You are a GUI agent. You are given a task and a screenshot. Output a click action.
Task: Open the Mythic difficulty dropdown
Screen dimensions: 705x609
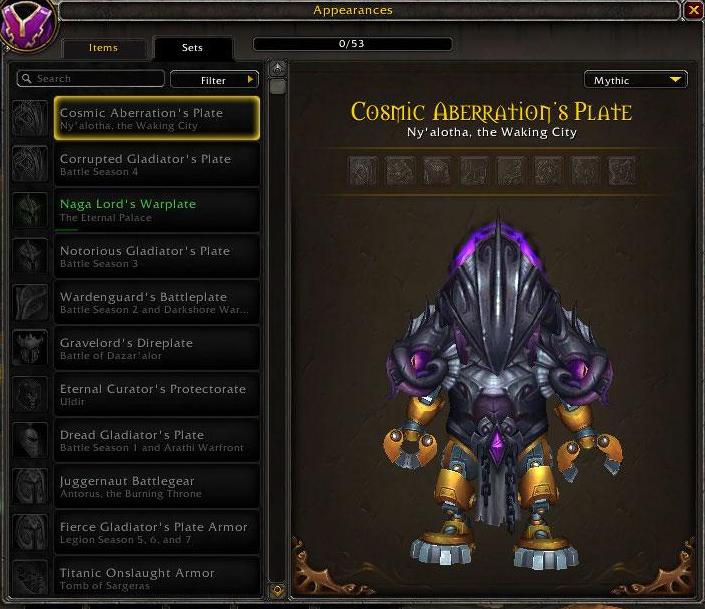(x=635, y=80)
